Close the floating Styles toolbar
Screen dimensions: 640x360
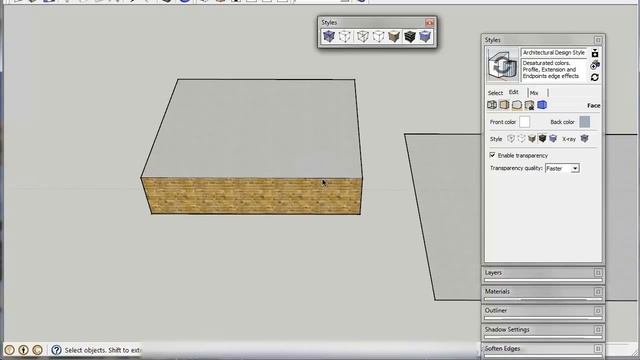429,22
